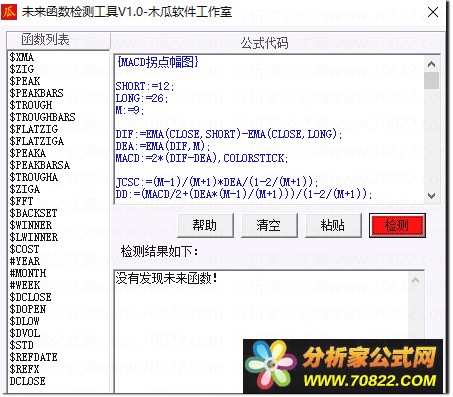This screenshot has width=453, height=397.
Task: Select $PEAKBARS in the function list
Action: coord(36,93)
